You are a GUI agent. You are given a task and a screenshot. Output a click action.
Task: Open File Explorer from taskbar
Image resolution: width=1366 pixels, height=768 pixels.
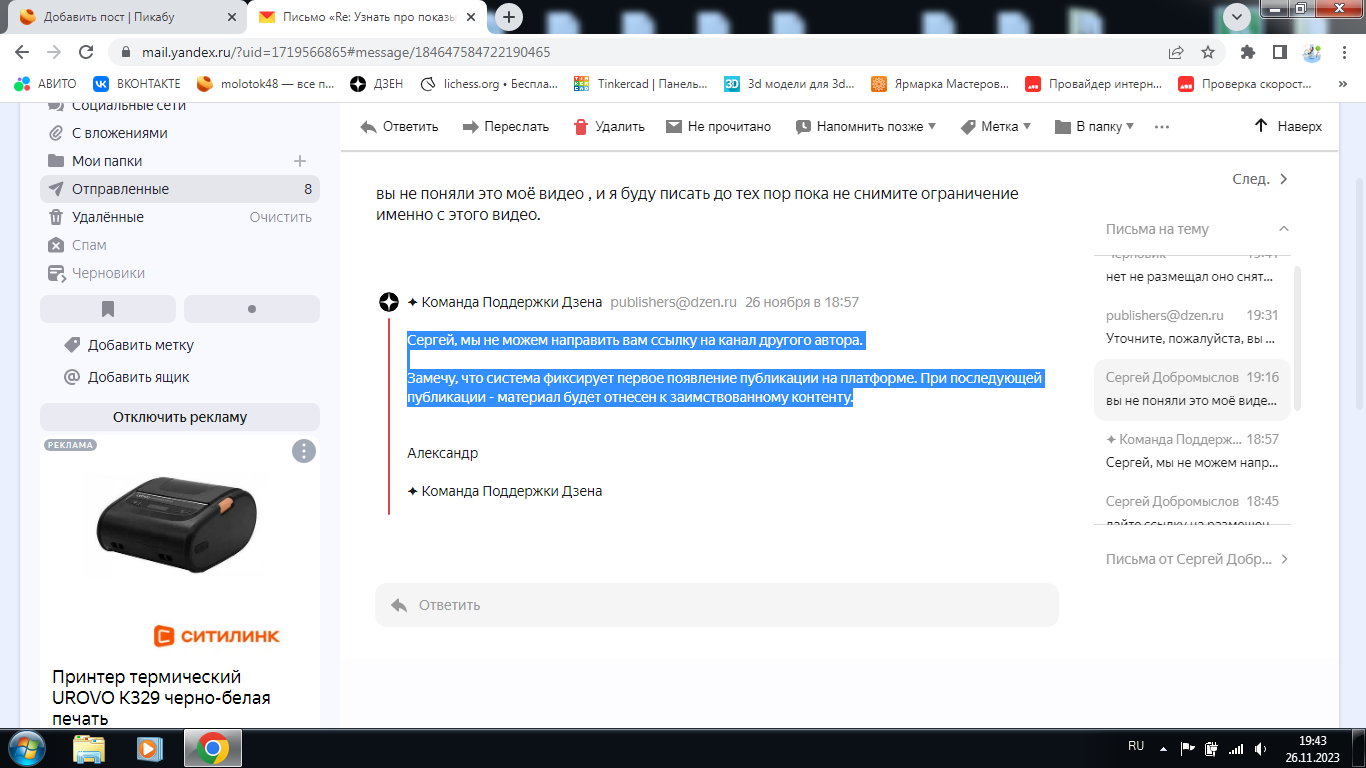click(89, 748)
